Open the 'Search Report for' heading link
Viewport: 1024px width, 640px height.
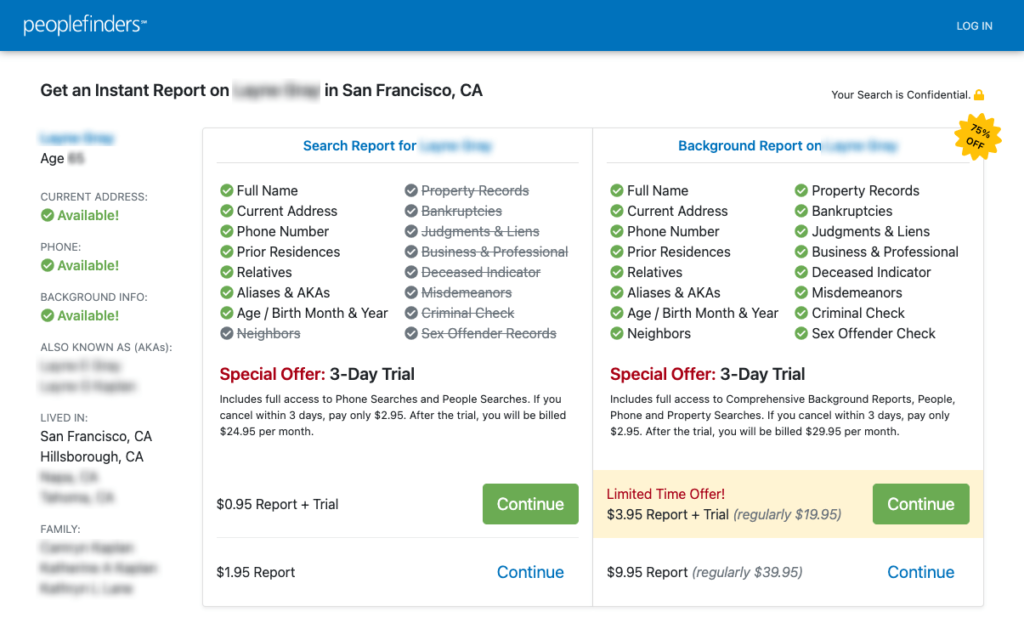pyautogui.click(x=397, y=146)
